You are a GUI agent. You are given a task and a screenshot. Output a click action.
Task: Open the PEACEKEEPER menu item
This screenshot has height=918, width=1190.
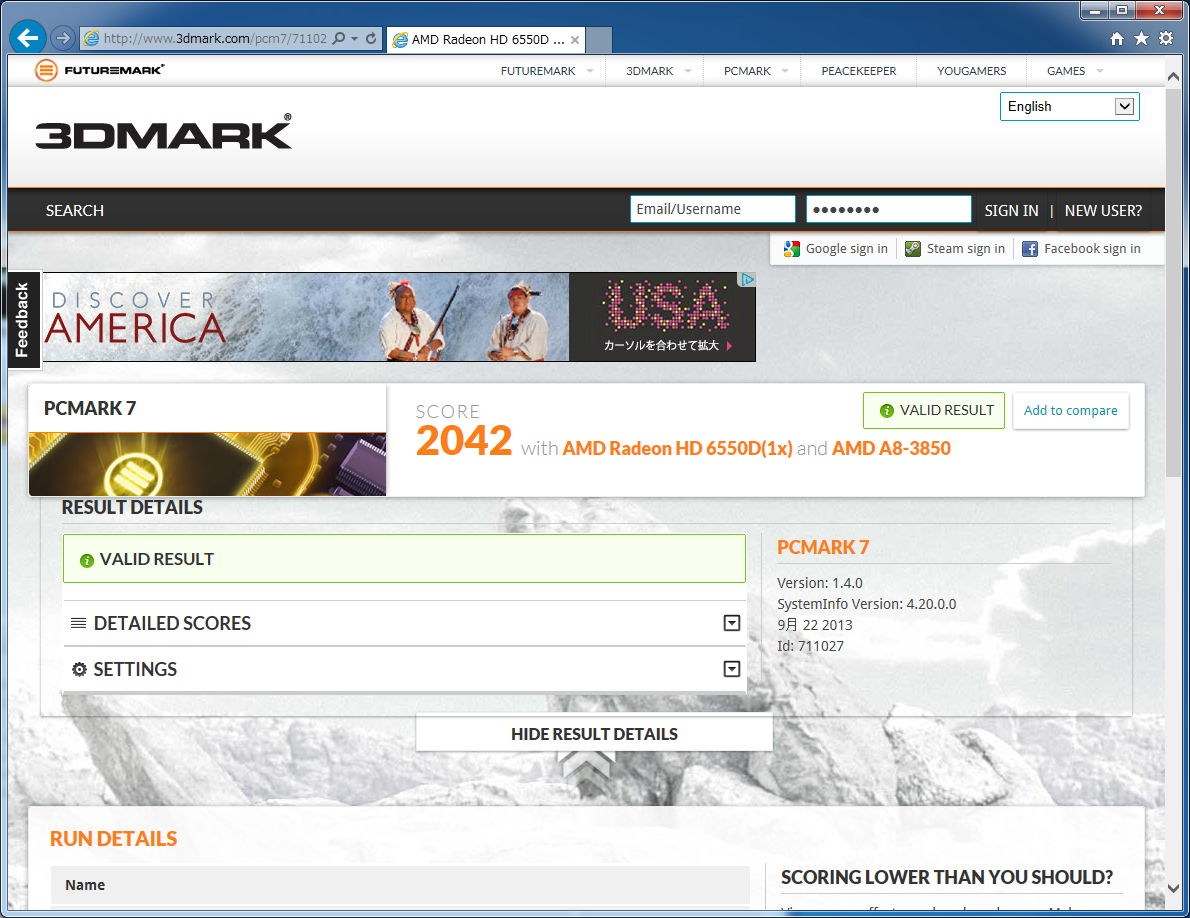click(x=858, y=71)
